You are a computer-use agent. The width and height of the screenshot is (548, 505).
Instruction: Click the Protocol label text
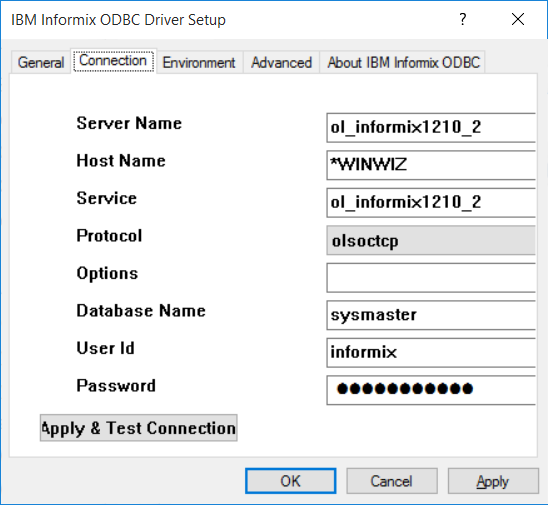109,236
